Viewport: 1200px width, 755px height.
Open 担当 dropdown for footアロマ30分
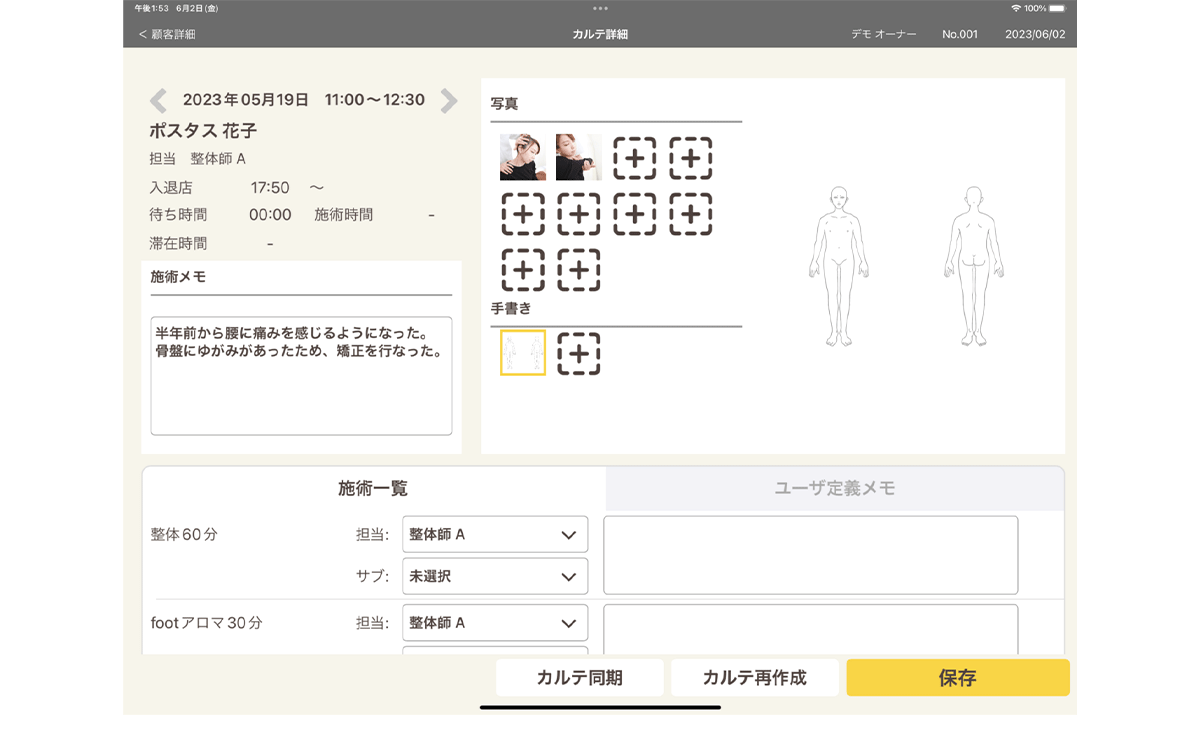pyautogui.click(x=495, y=622)
